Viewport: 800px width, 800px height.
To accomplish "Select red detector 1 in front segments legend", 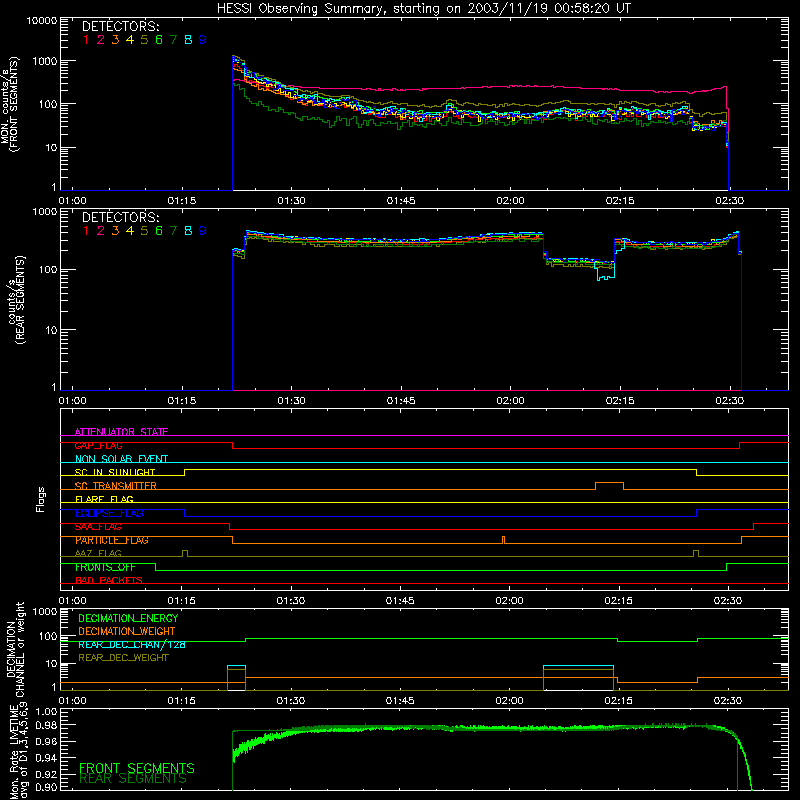I will (x=86, y=40).
